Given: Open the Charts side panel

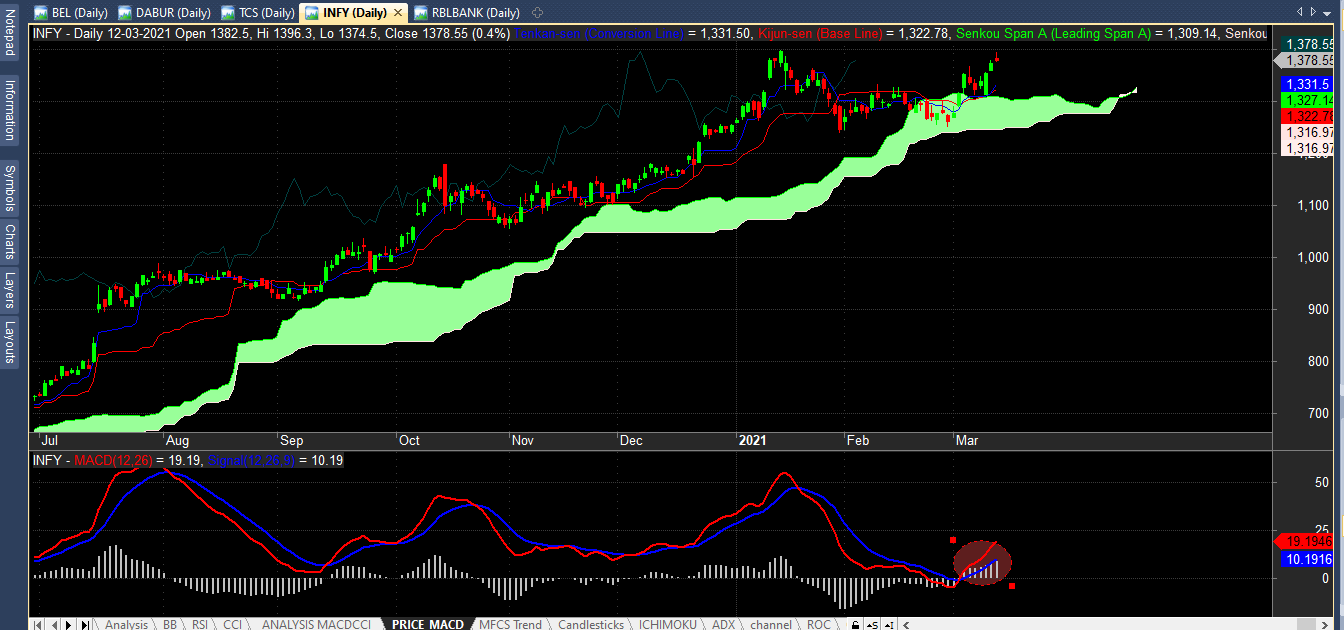Looking at the screenshot, I should [x=9, y=242].
